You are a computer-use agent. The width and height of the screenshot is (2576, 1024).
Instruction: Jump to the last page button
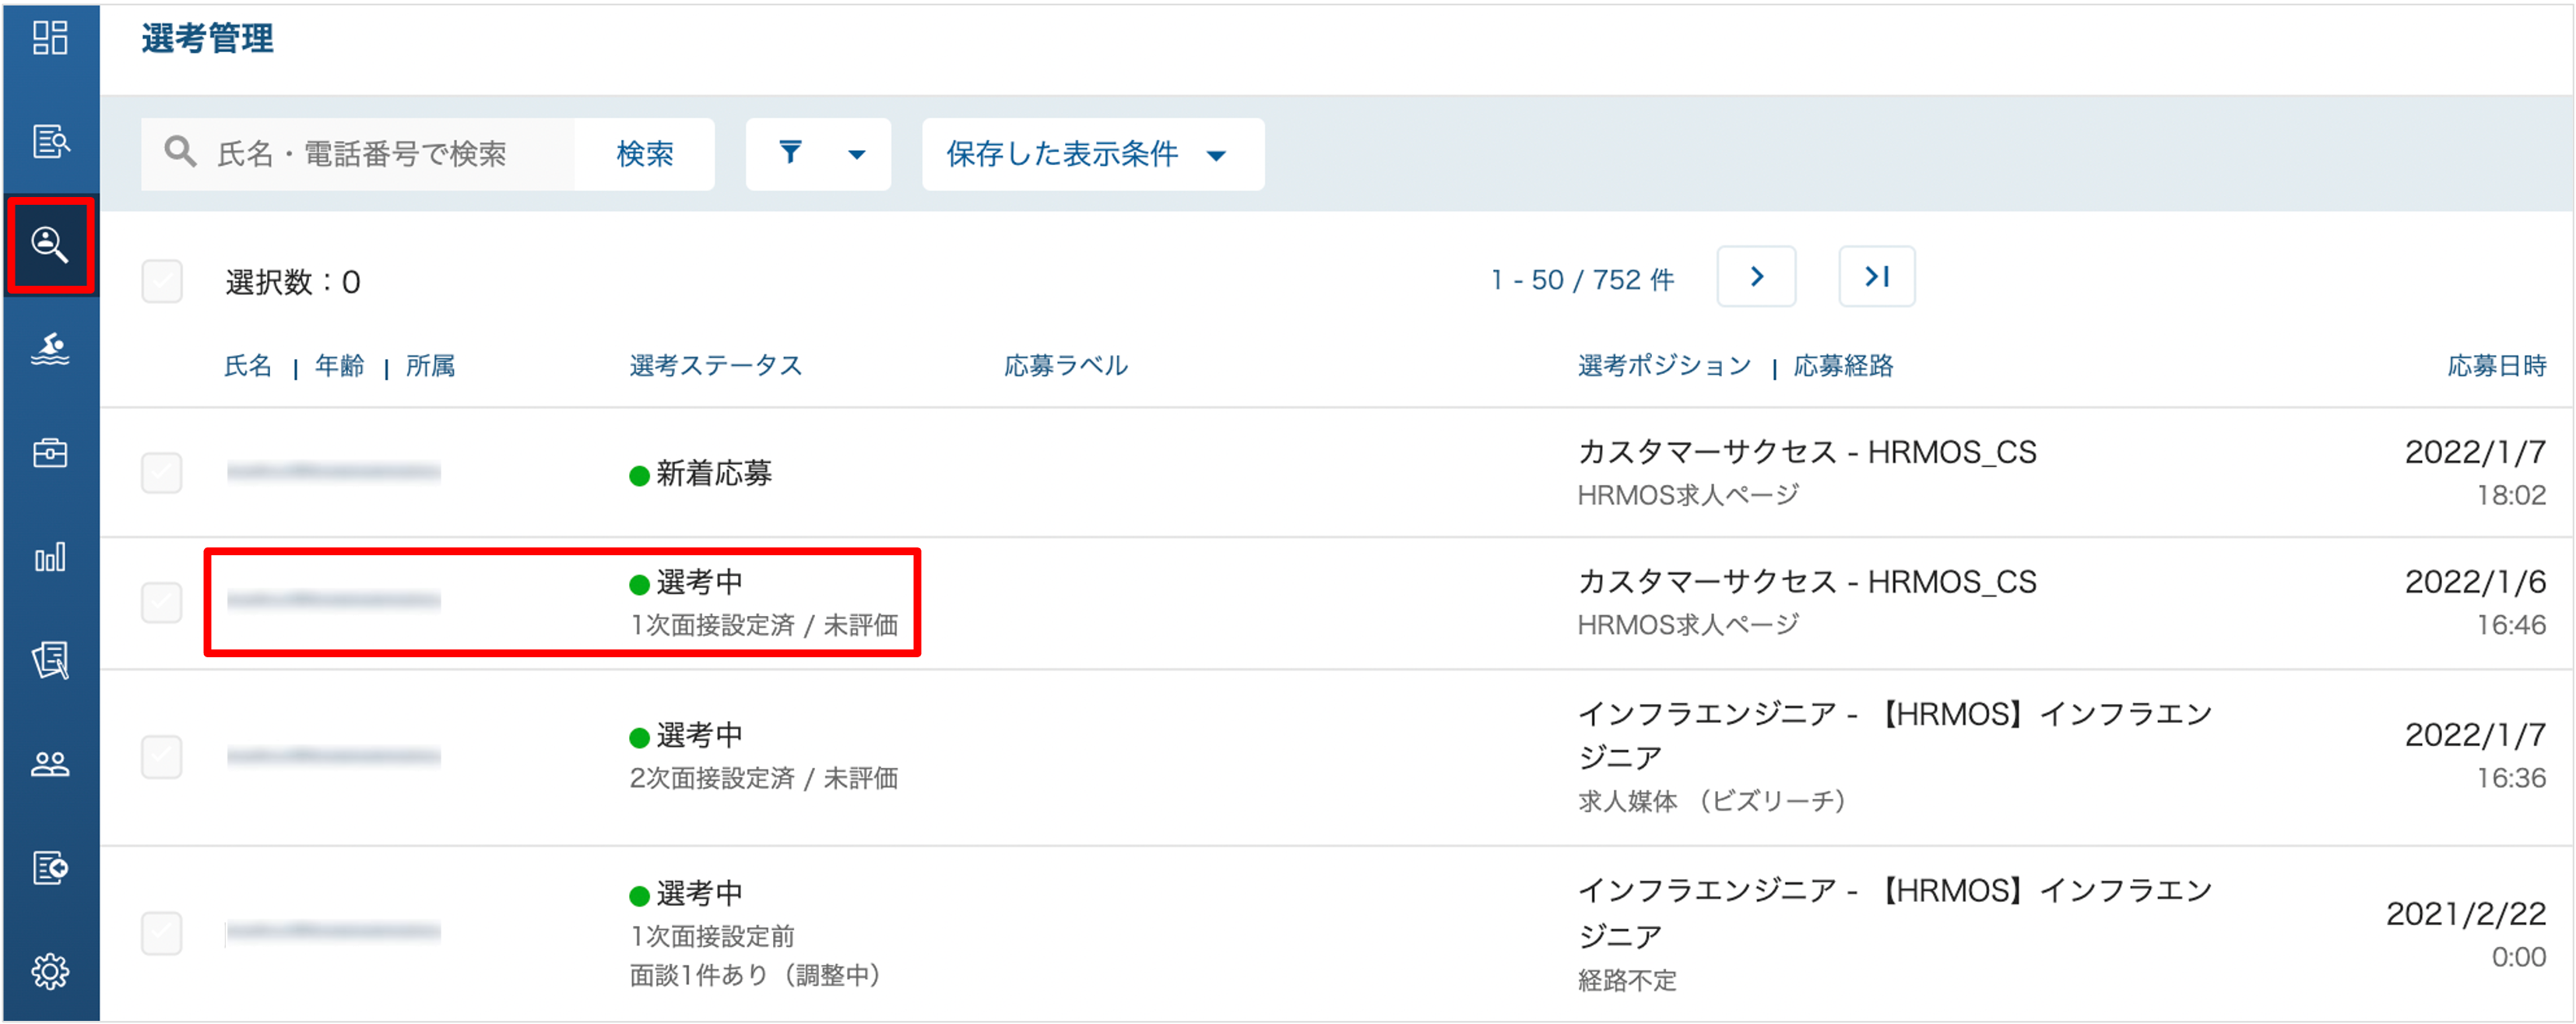click(x=1877, y=277)
